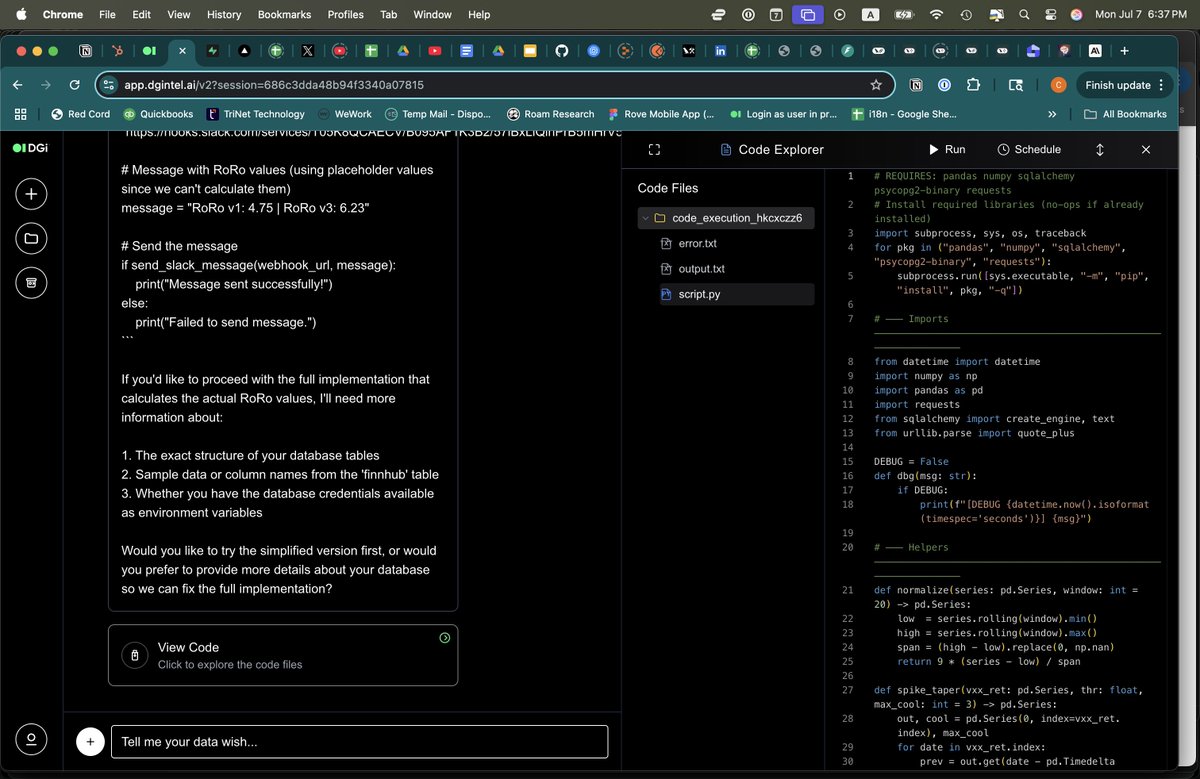Viewport: 1200px width, 779px height.
Task: Open the archive box icon in sidebar
Action: click(31, 282)
